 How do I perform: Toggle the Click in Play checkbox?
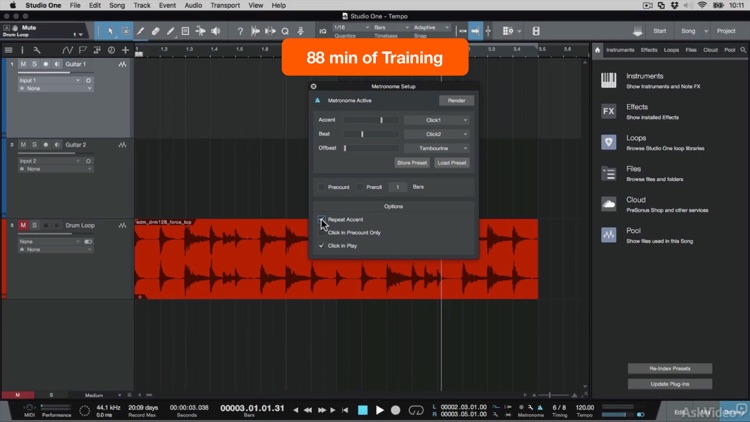pos(321,245)
